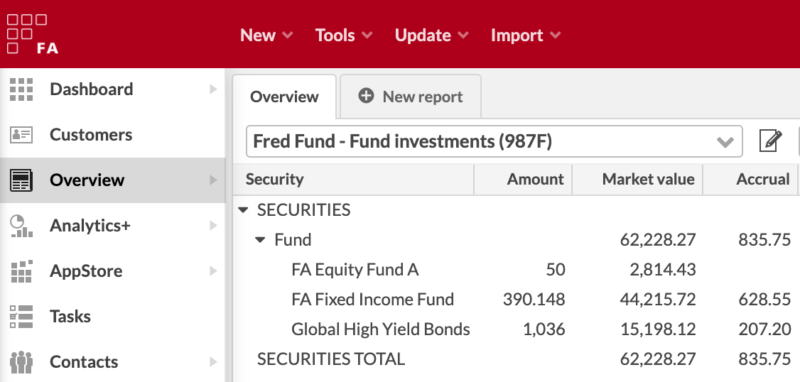Expand the AppStore submenu arrow
The image size is (800, 382).
tap(213, 271)
